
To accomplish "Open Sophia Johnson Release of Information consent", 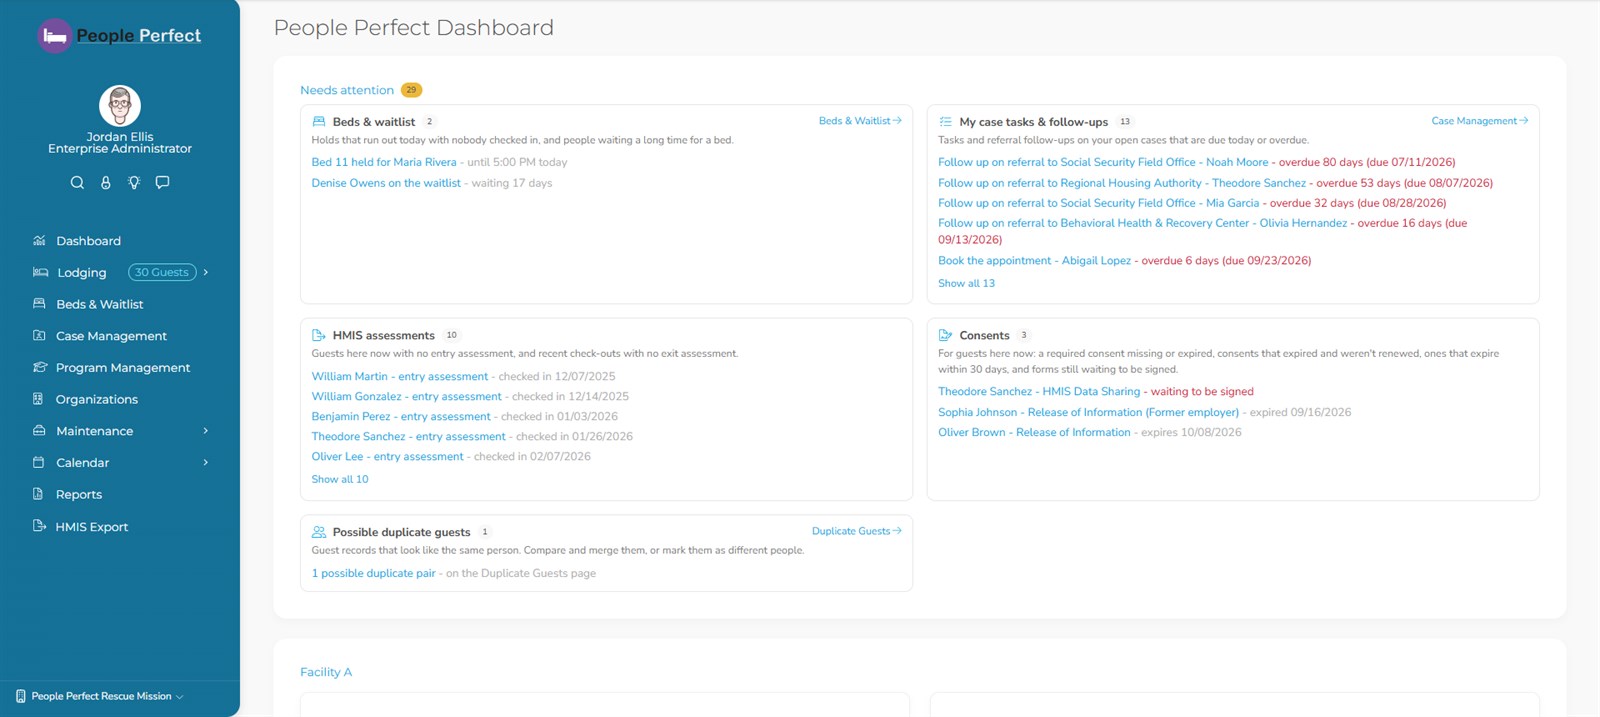I will tap(1088, 412).
